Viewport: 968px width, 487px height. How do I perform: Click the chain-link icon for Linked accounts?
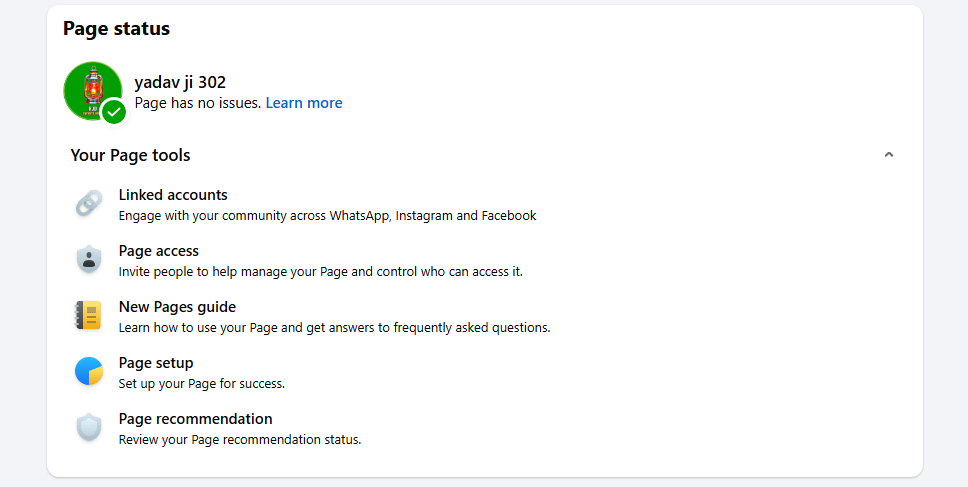pyautogui.click(x=89, y=204)
